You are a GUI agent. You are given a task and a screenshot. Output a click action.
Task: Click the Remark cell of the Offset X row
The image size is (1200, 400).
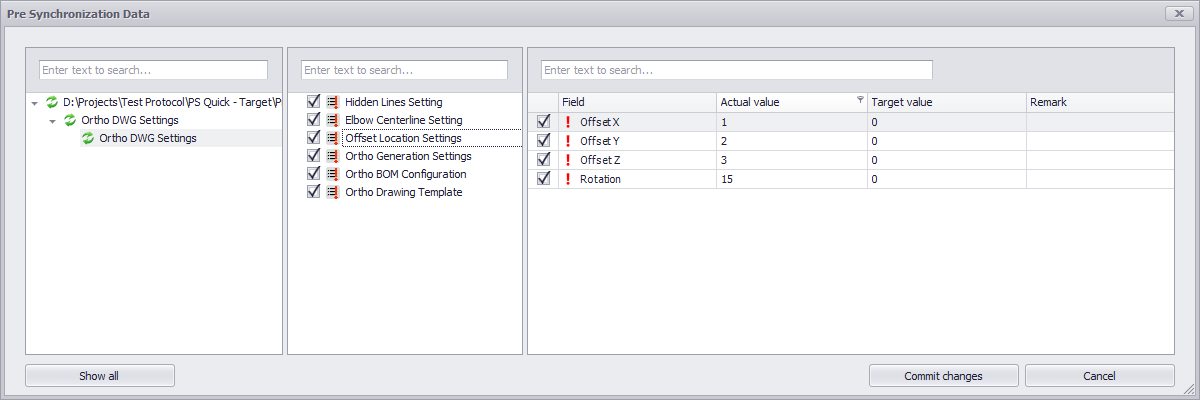click(x=1100, y=122)
